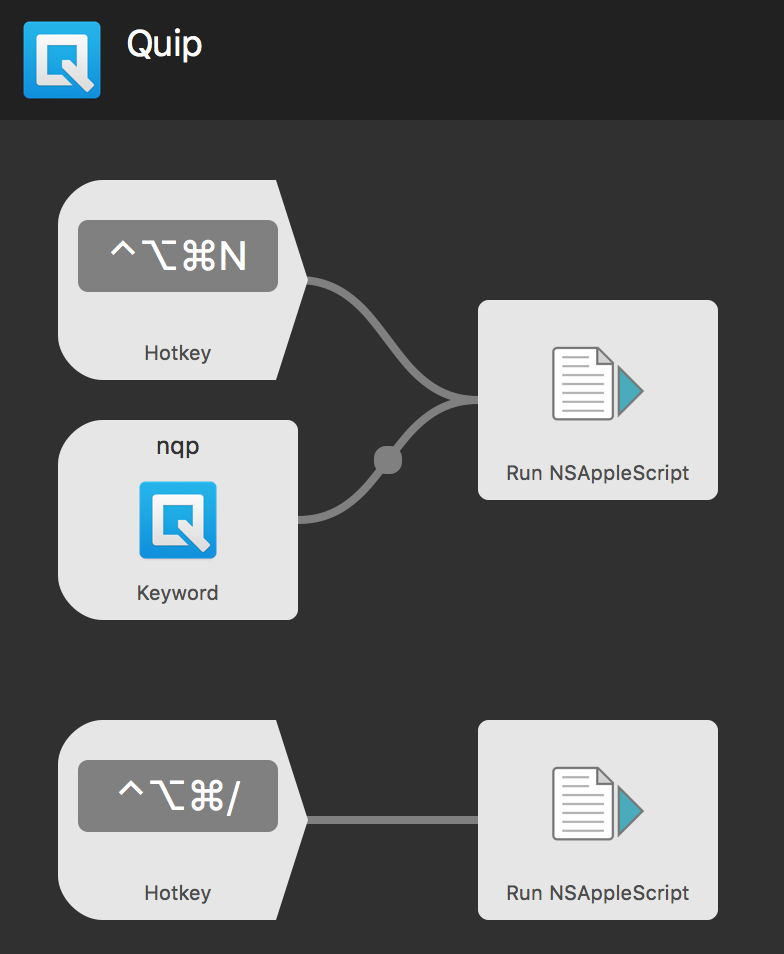The image size is (784, 954).
Task: Select the ⌃⌥⌘N Hotkey trigger
Action: pyautogui.click(x=182, y=280)
